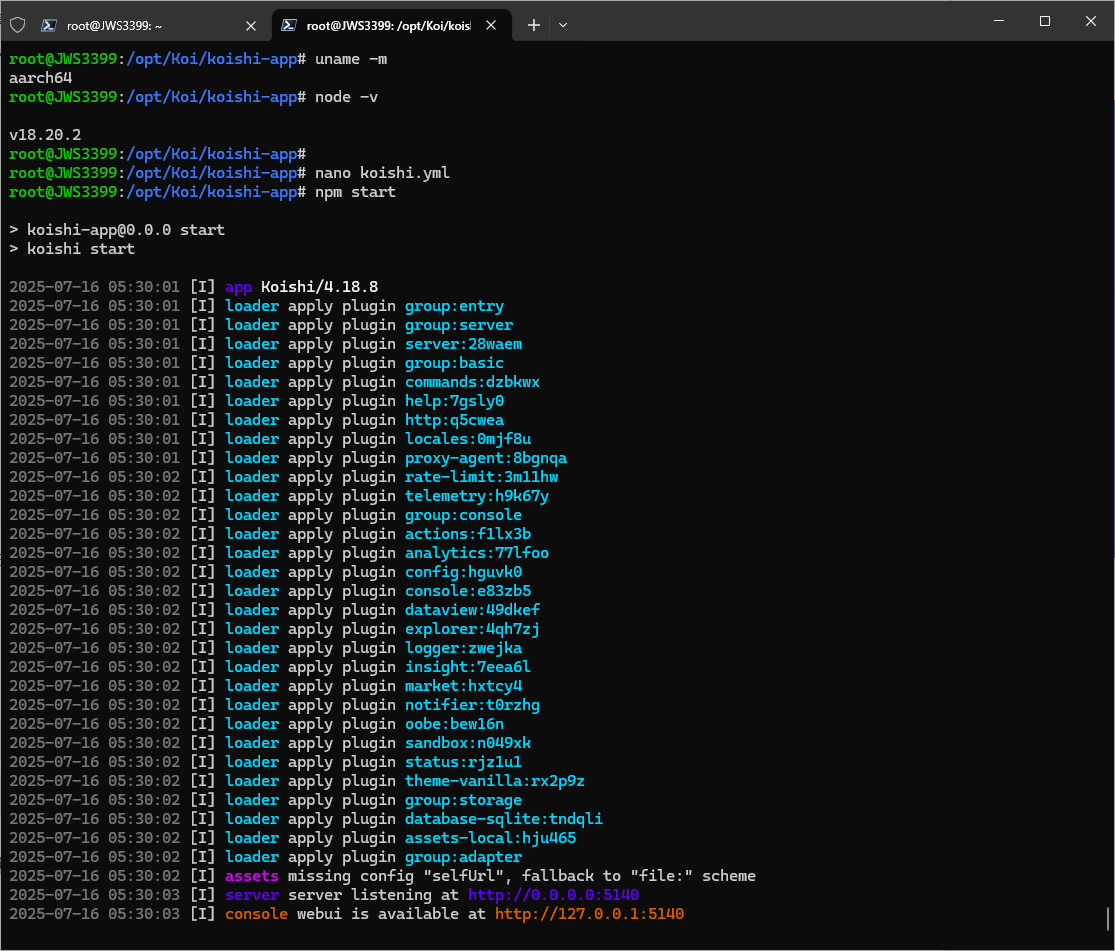Click the shield icon in the title bar

[x=17, y=25]
